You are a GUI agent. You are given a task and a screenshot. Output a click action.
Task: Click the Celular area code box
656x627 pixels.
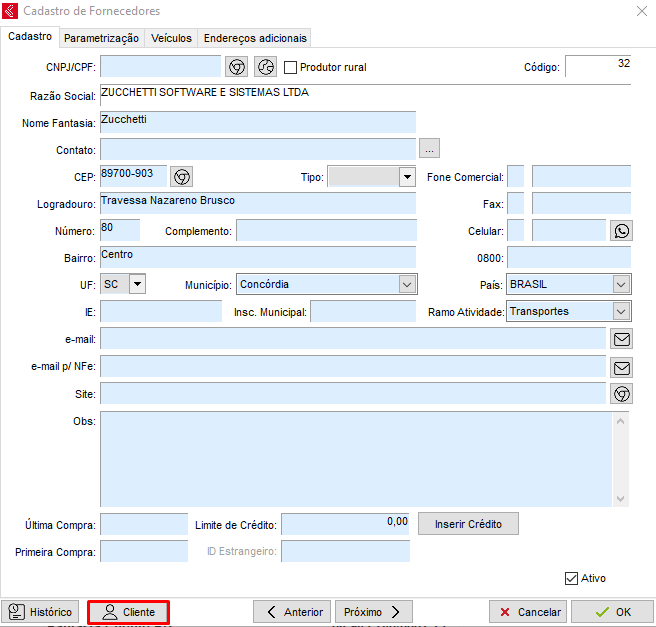coord(516,230)
